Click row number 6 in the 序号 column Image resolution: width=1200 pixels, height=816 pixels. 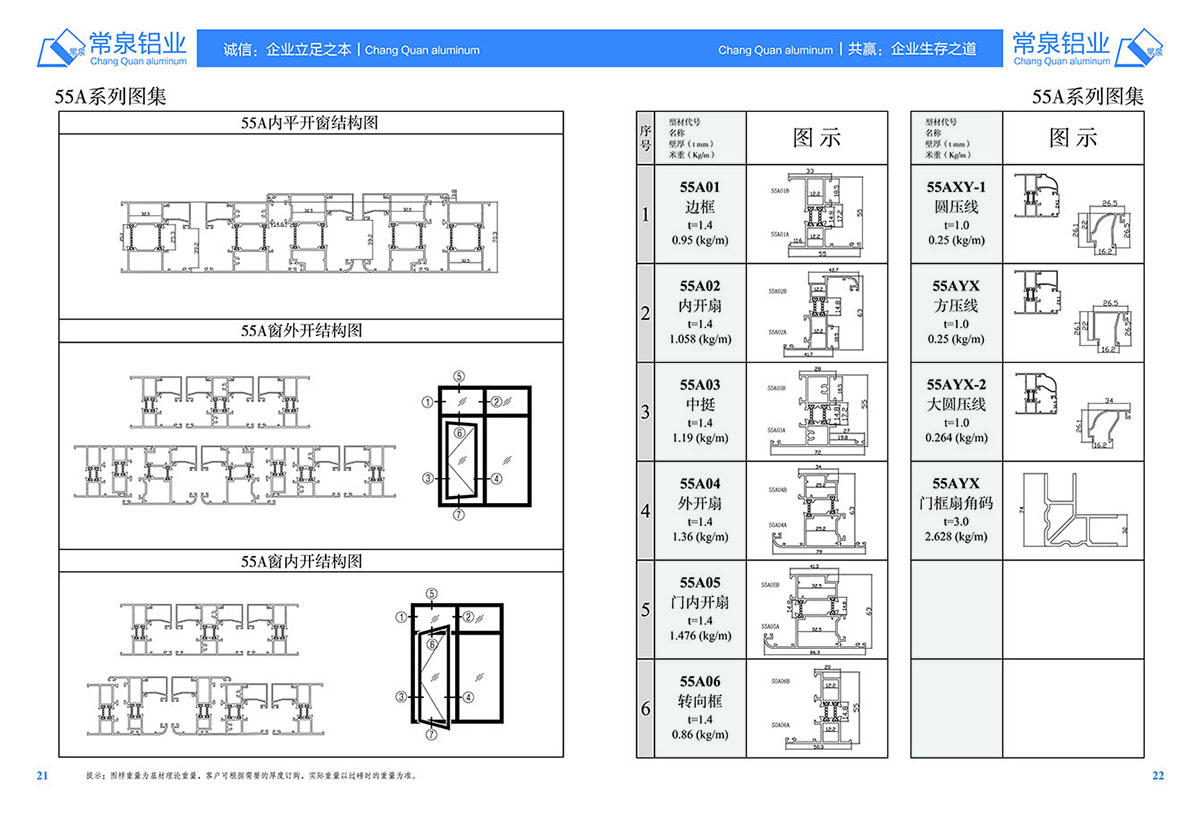click(645, 709)
